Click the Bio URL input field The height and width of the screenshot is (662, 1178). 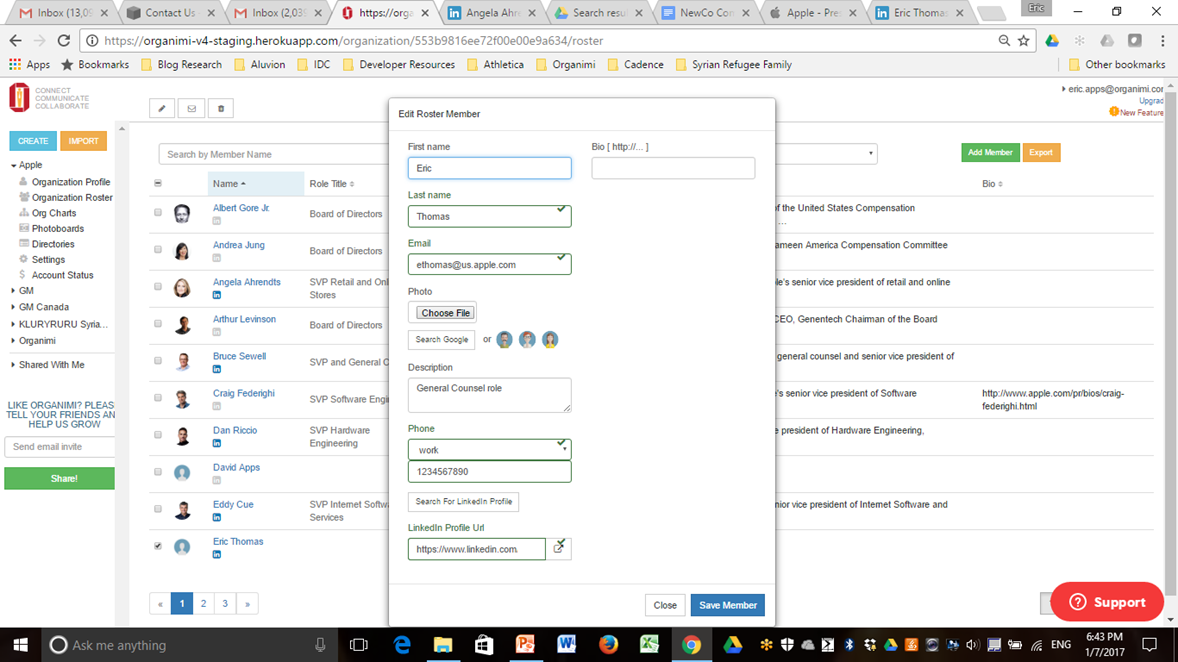click(x=673, y=168)
